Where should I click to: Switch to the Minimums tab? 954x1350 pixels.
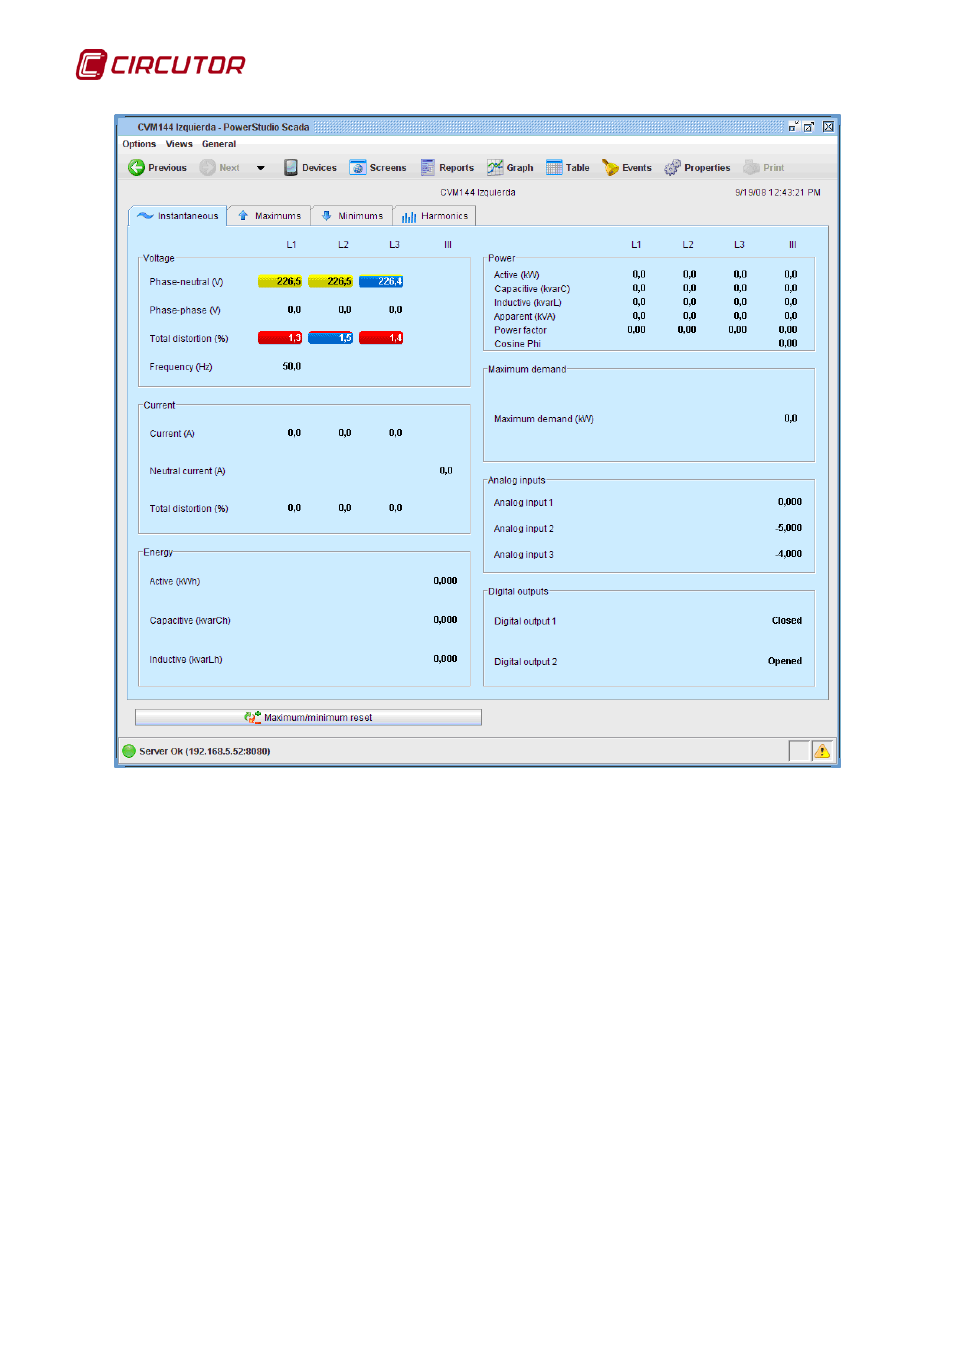[x=352, y=216]
